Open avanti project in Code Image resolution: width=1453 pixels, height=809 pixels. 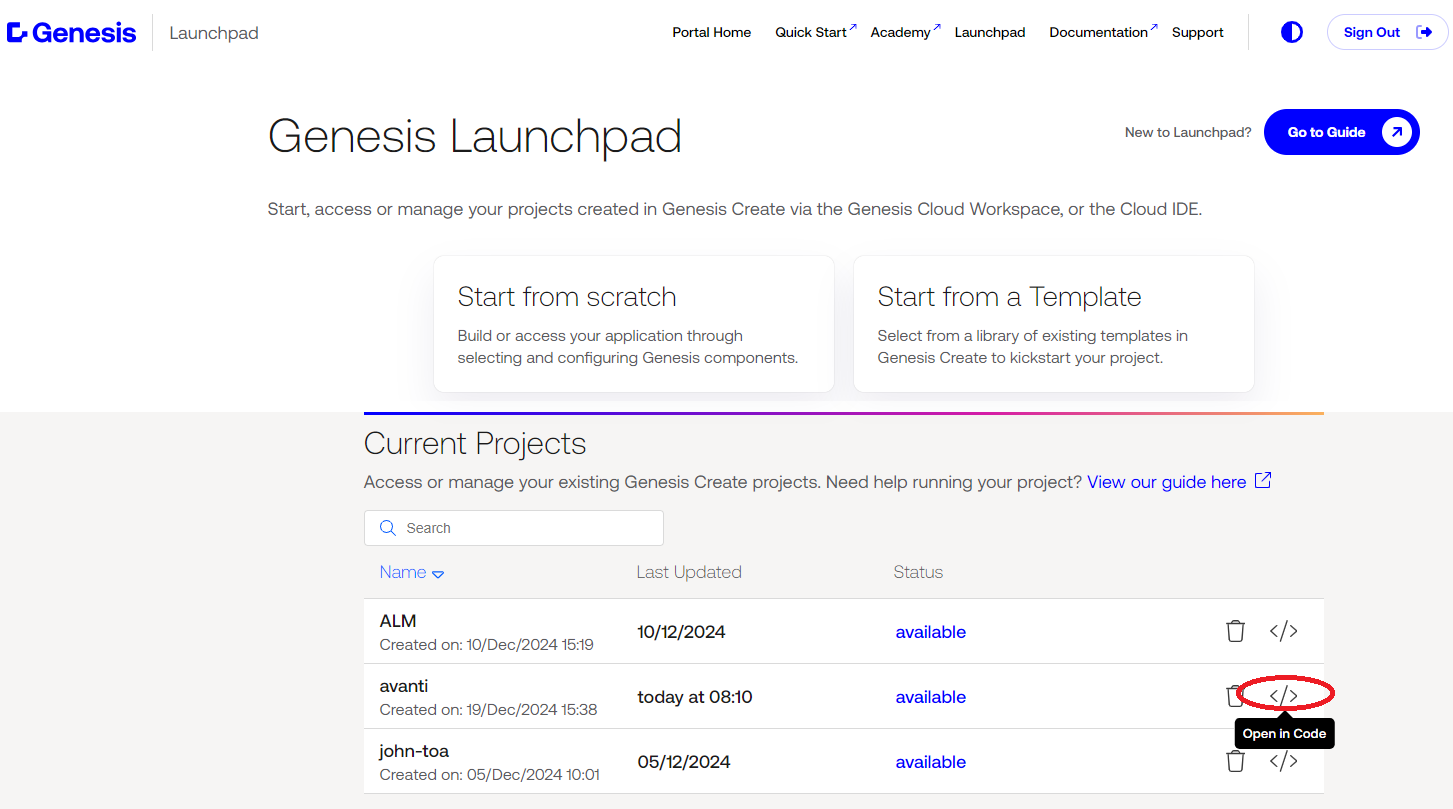click(1284, 695)
